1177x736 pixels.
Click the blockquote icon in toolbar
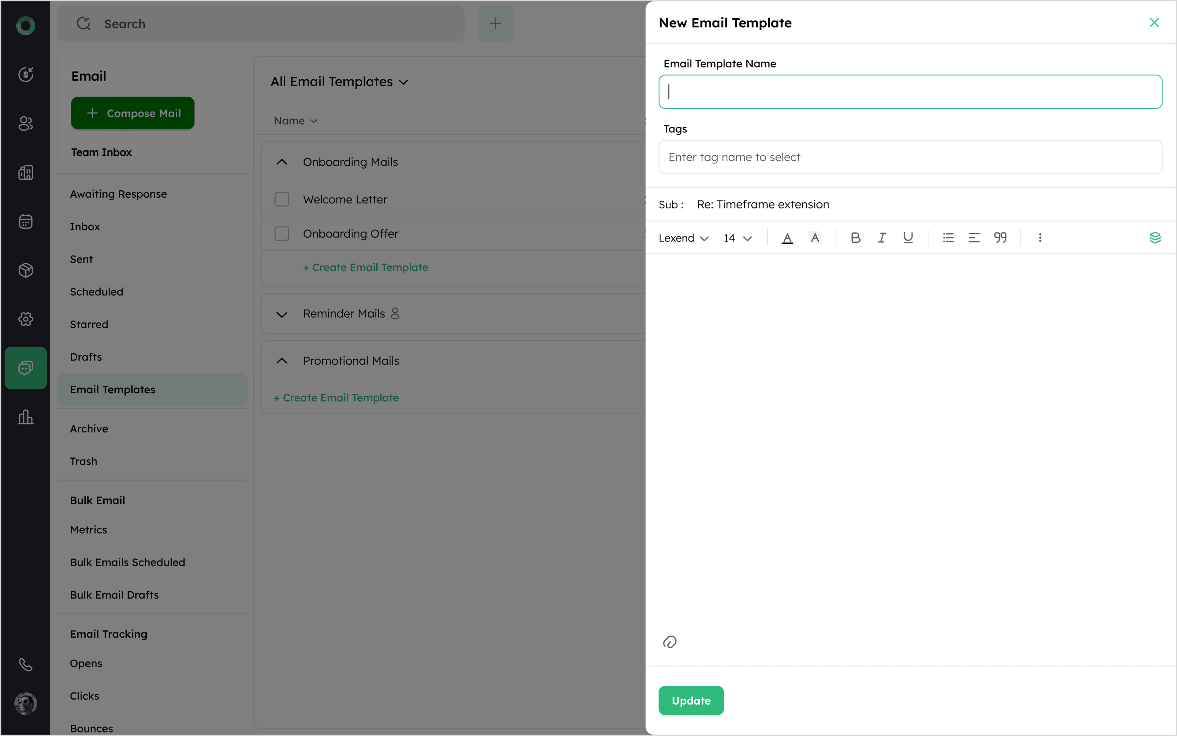1000,238
